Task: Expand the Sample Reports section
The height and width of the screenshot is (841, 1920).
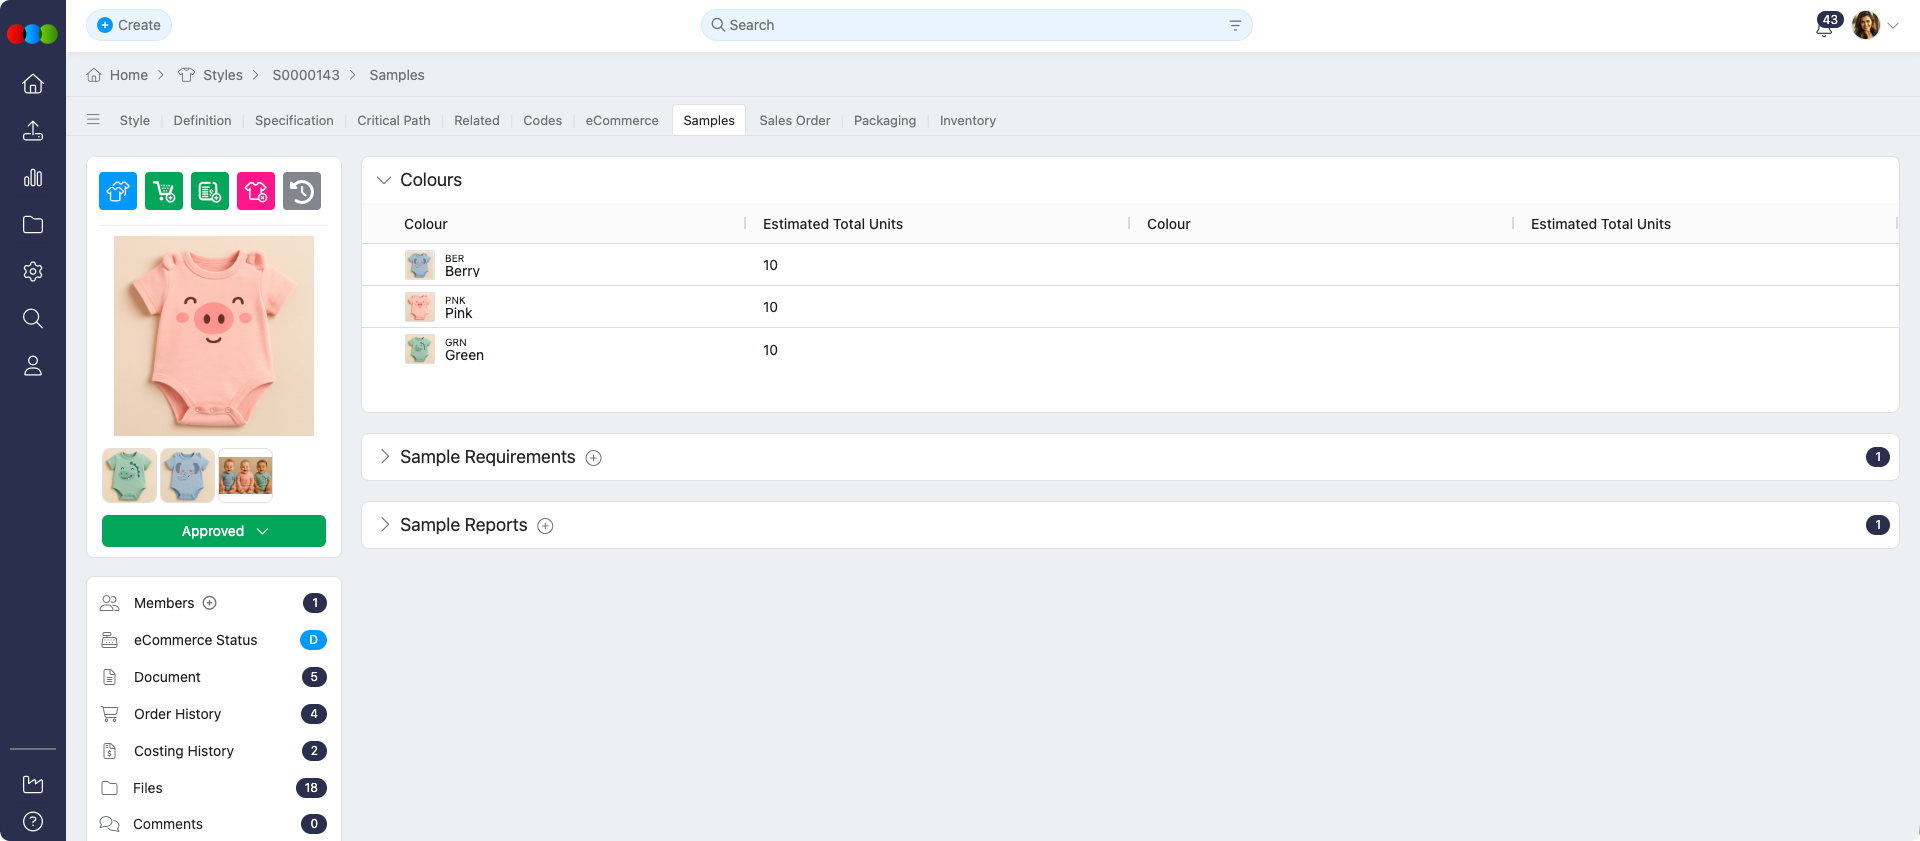Action: point(384,525)
